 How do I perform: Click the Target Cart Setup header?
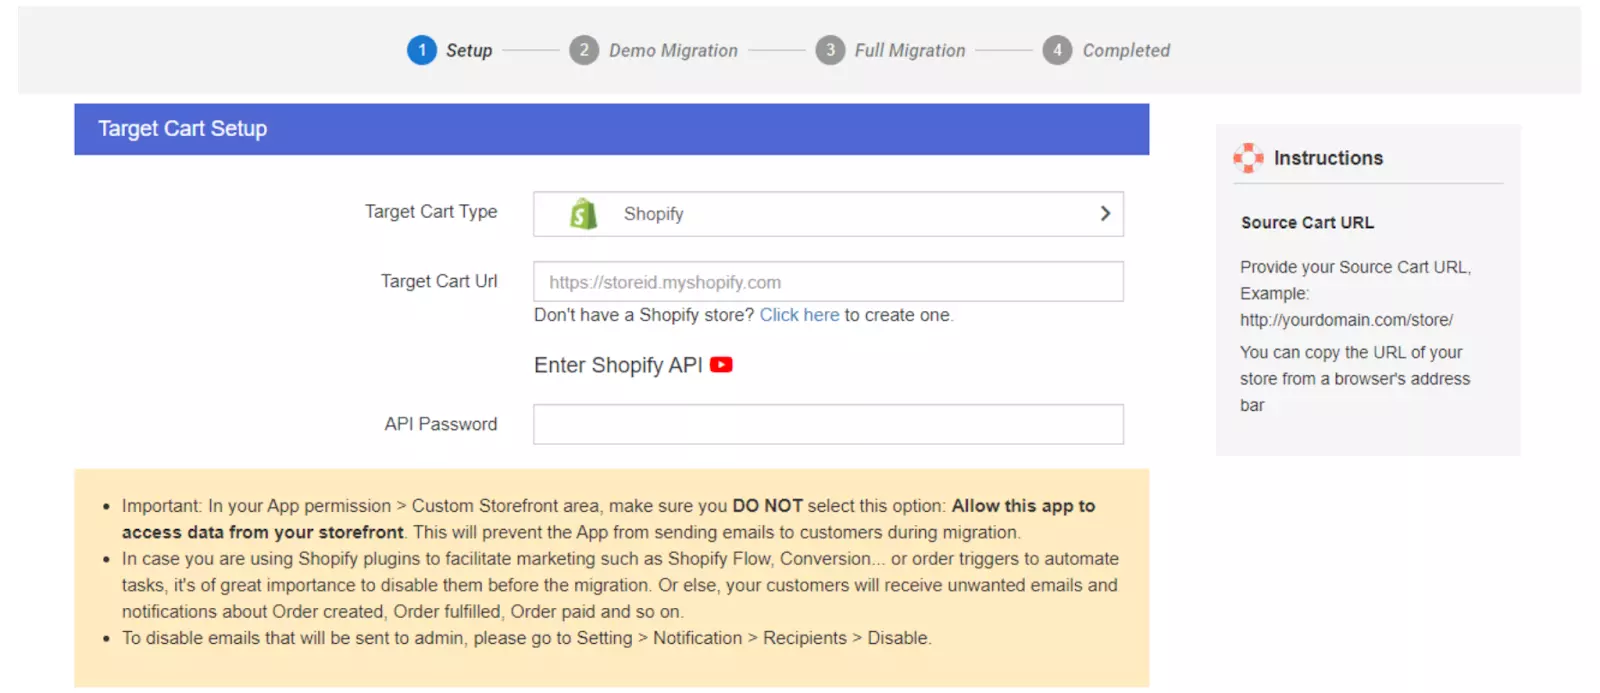(612, 129)
